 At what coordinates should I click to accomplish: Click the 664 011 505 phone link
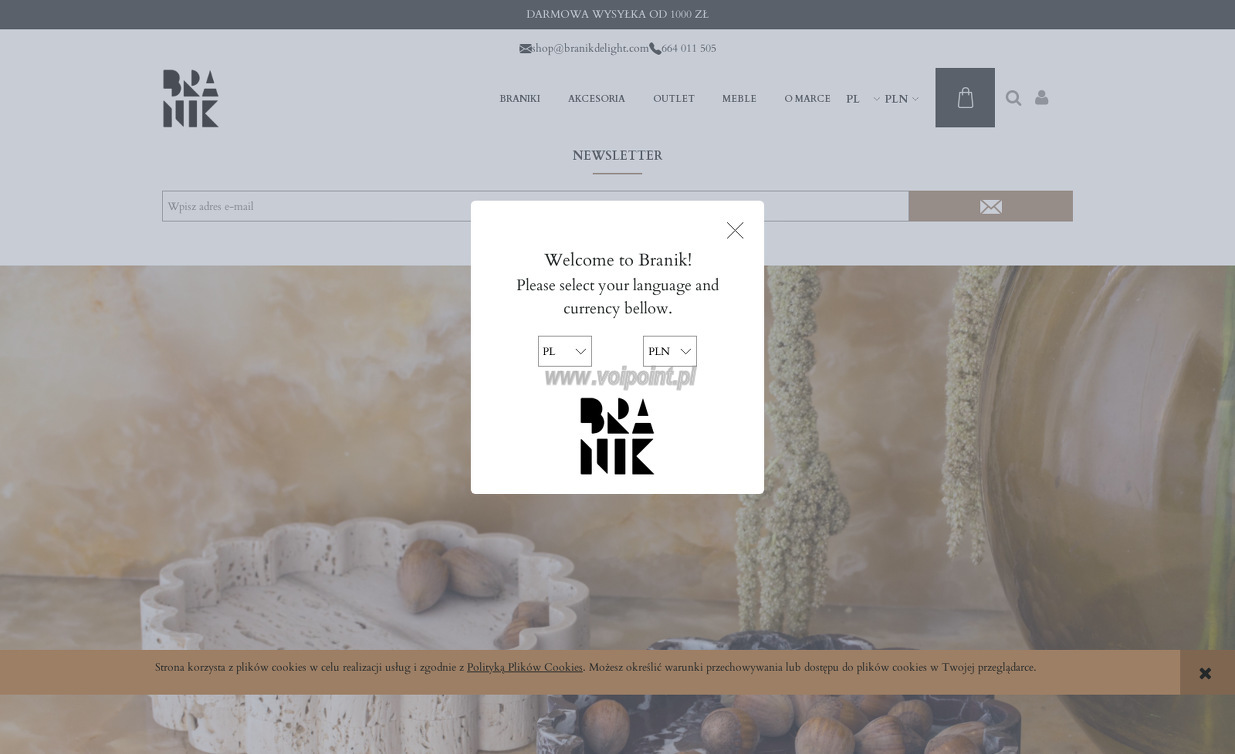click(x=683, y=48)
